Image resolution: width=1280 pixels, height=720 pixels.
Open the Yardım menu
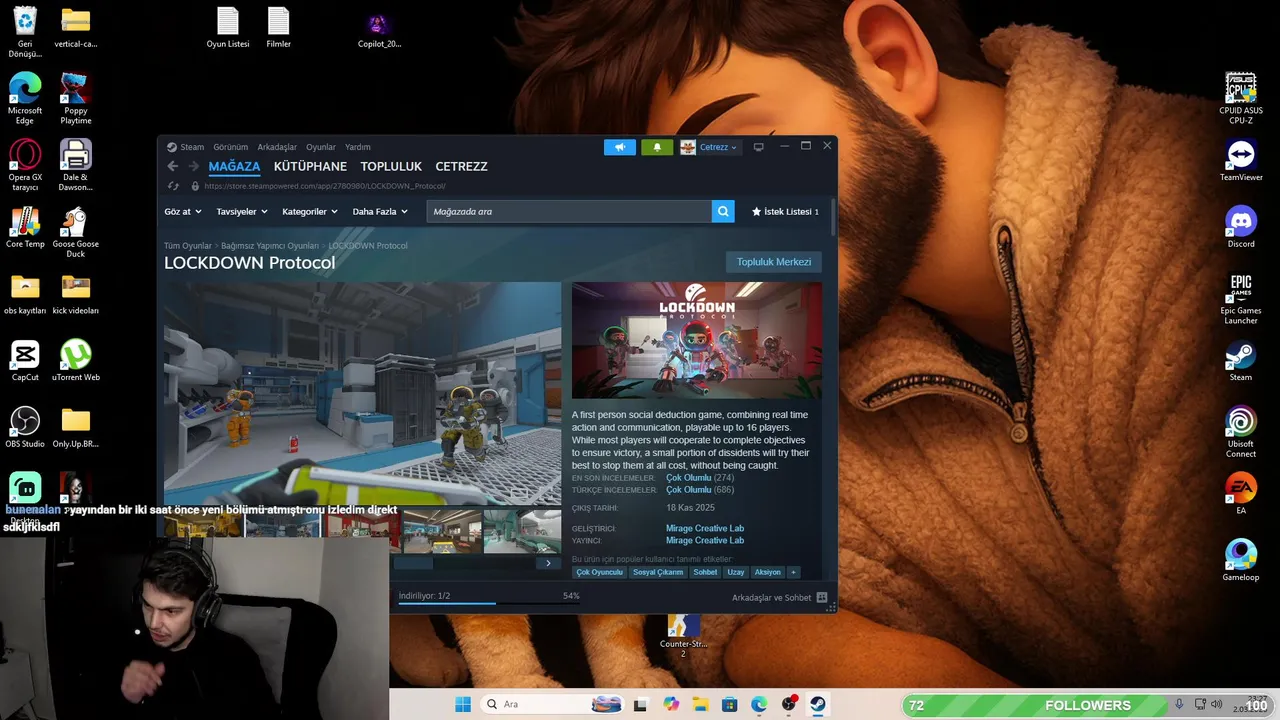[x=358, y=147]
